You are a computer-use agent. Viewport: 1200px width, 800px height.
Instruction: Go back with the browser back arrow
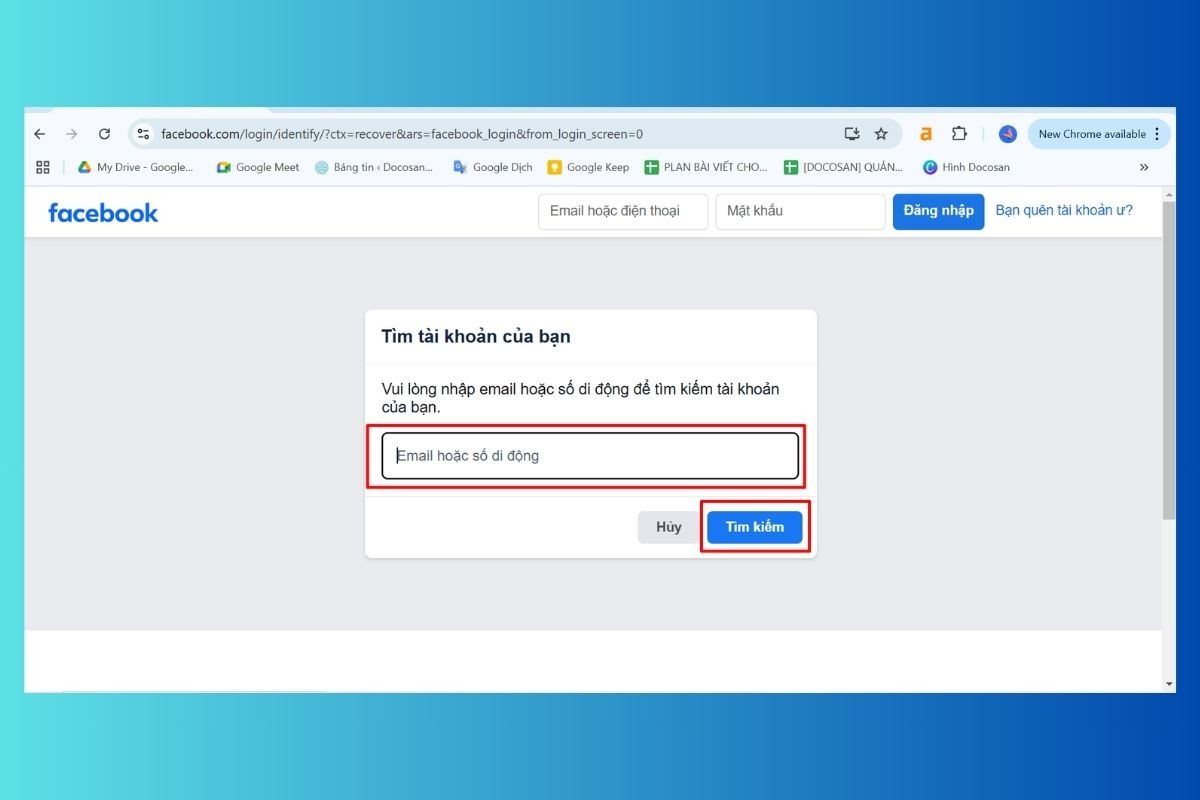tap(40, 134)
